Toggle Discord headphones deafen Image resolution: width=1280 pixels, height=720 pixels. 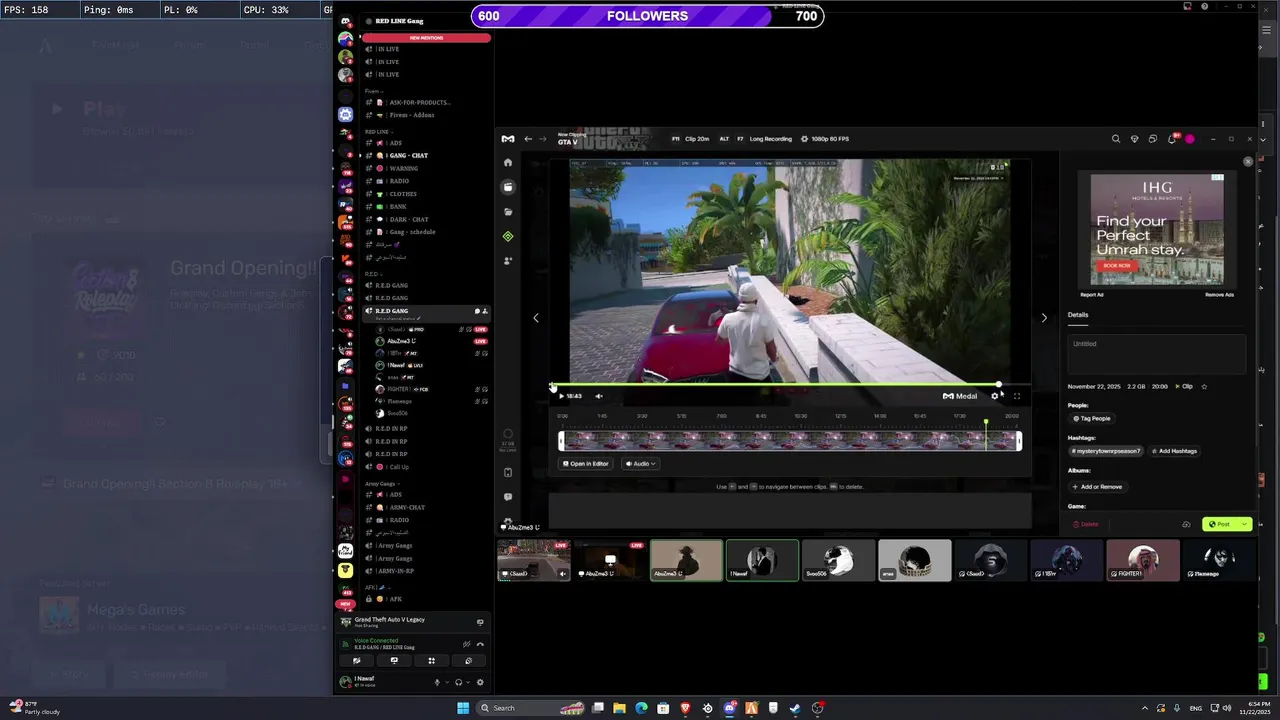tap(458, 683)
